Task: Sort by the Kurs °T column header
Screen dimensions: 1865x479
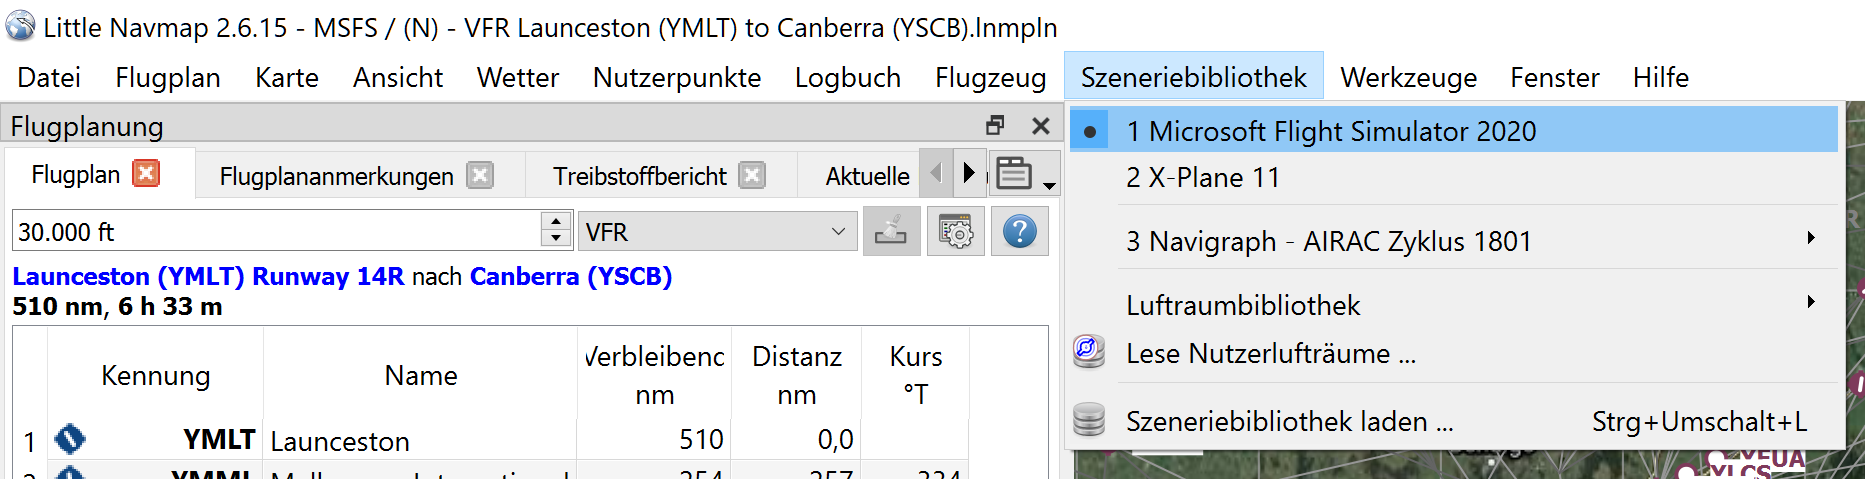Action: click(x=916, y=376)
